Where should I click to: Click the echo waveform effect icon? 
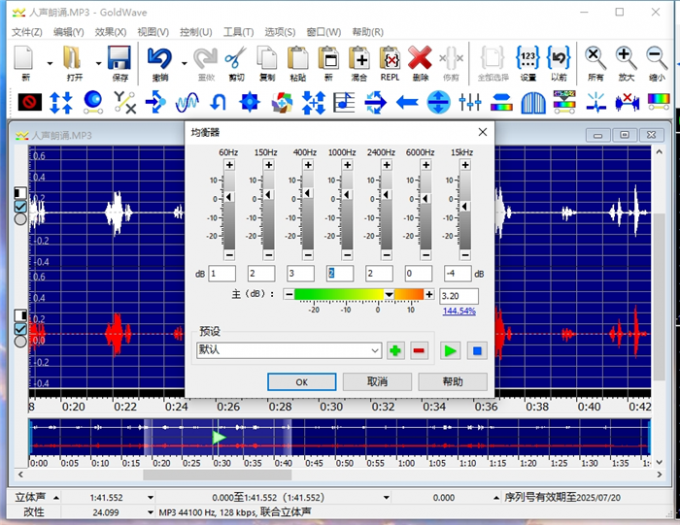pyautogui.click(x=187, y=103)
